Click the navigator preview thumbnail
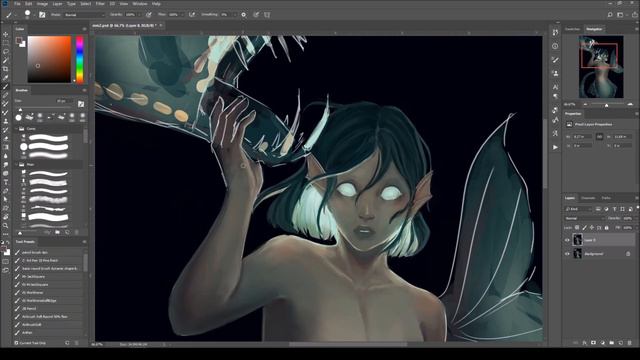Screen dimensions: 640x360 click(x=601, y=67)
